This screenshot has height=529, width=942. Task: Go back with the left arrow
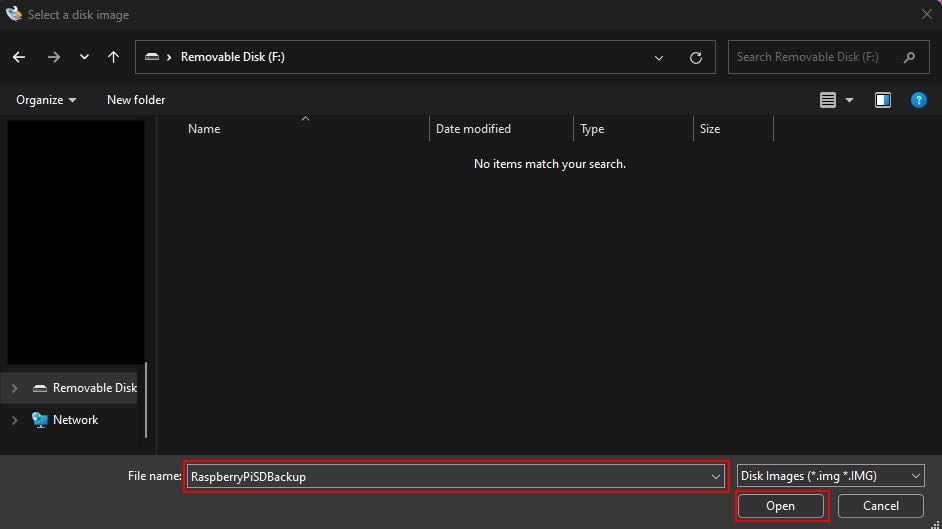[x=19, y=57]
